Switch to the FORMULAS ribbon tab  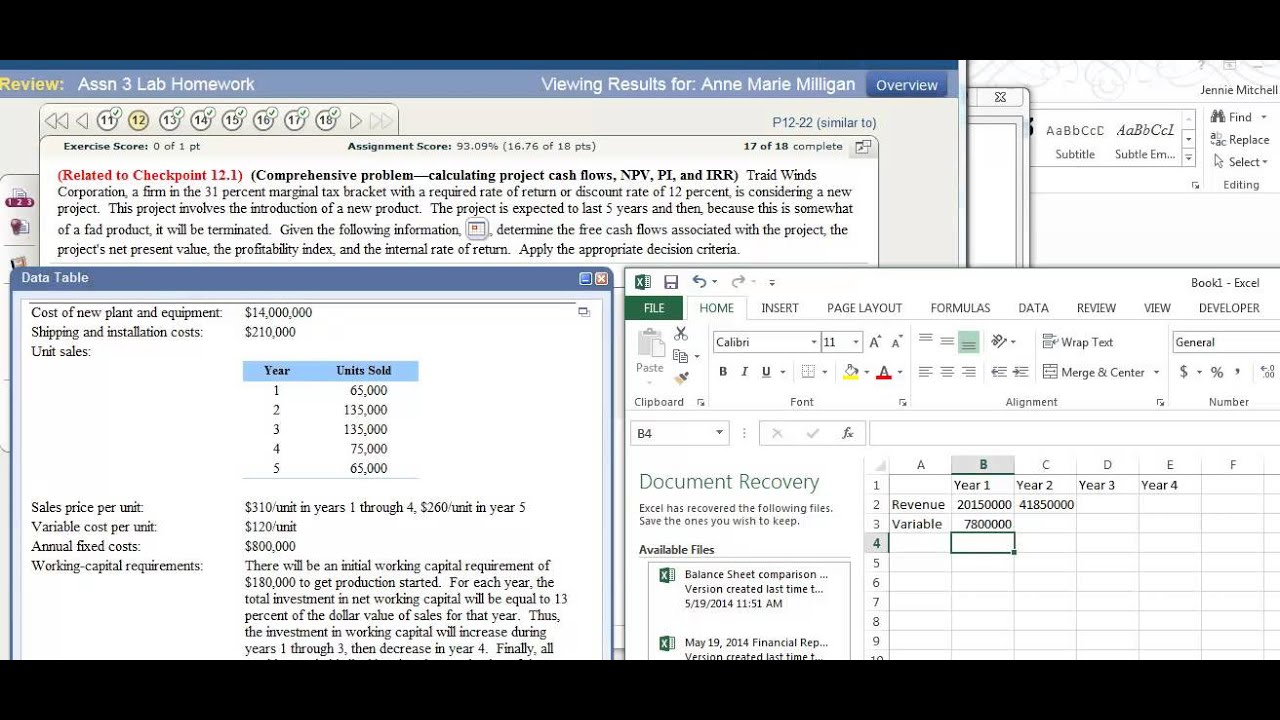coord(960,308)
